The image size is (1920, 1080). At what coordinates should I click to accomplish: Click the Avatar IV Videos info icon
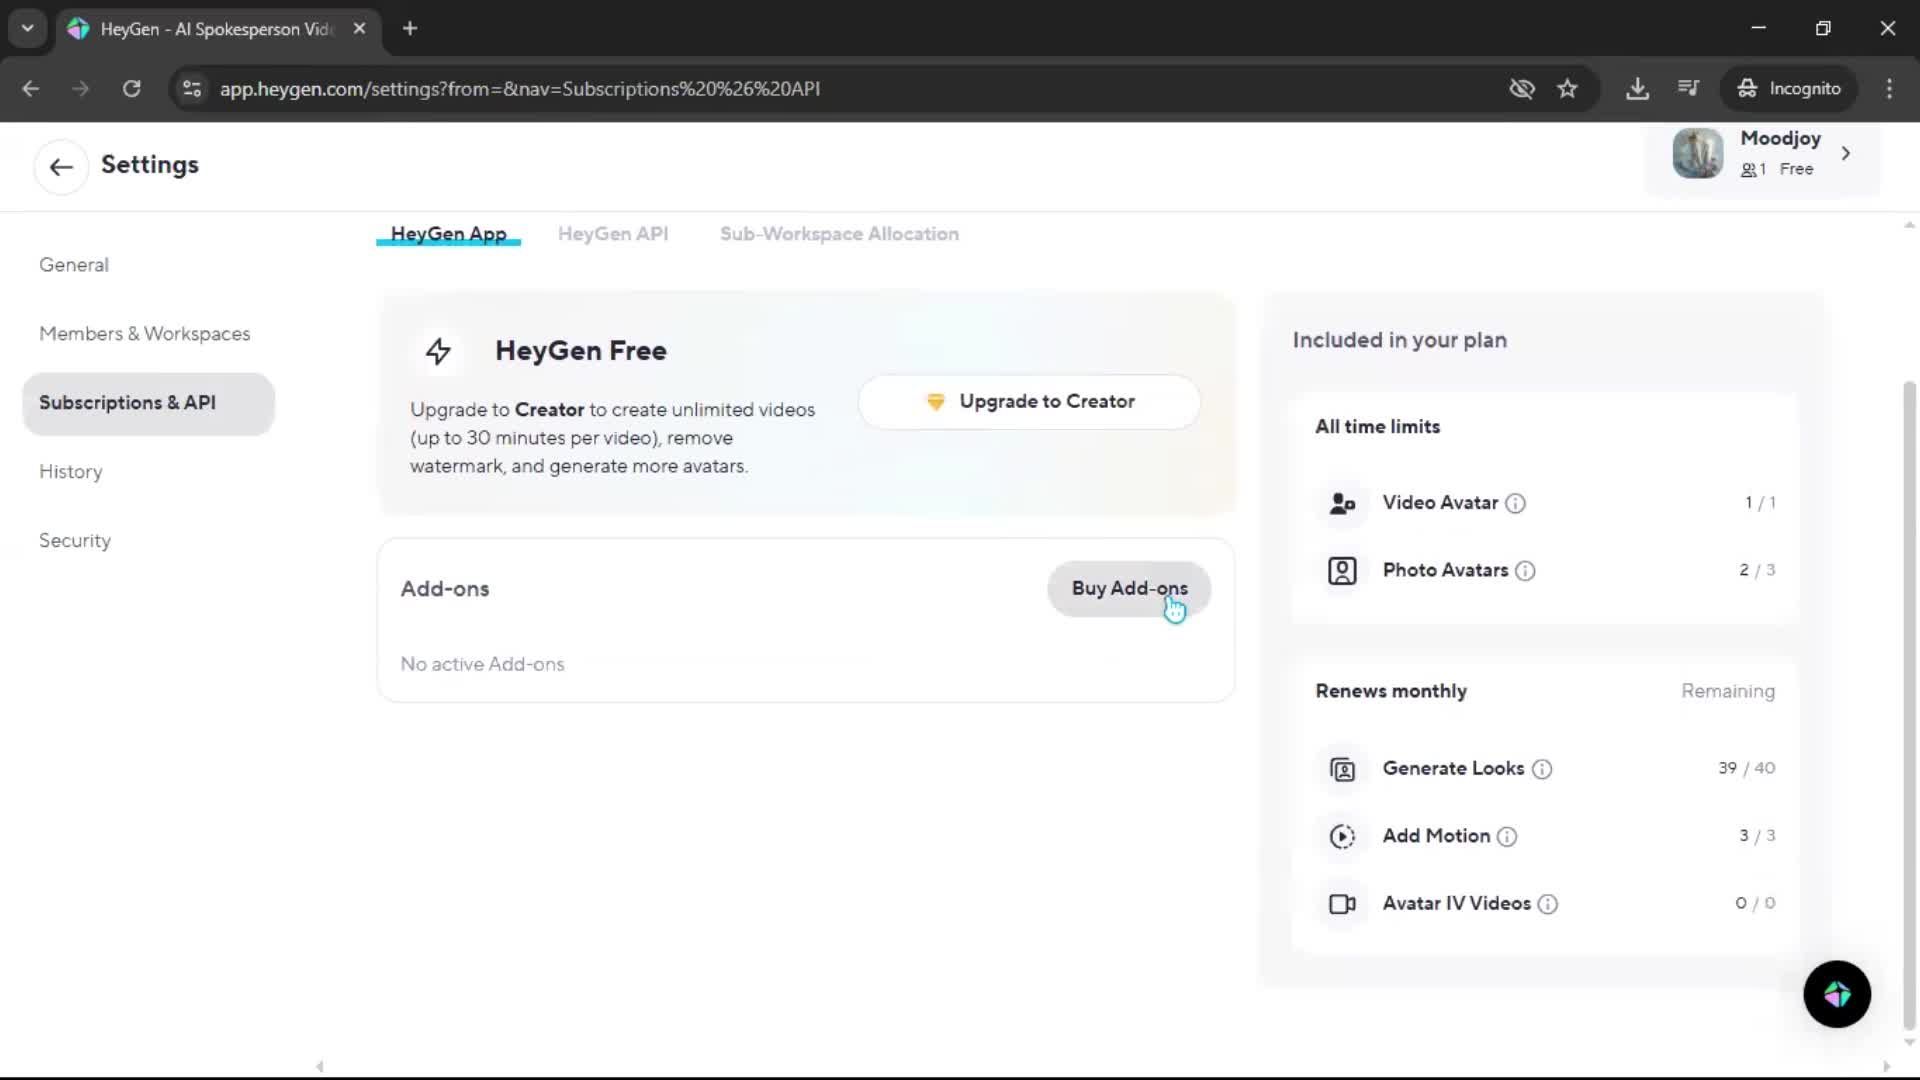tap(1548, 905)
